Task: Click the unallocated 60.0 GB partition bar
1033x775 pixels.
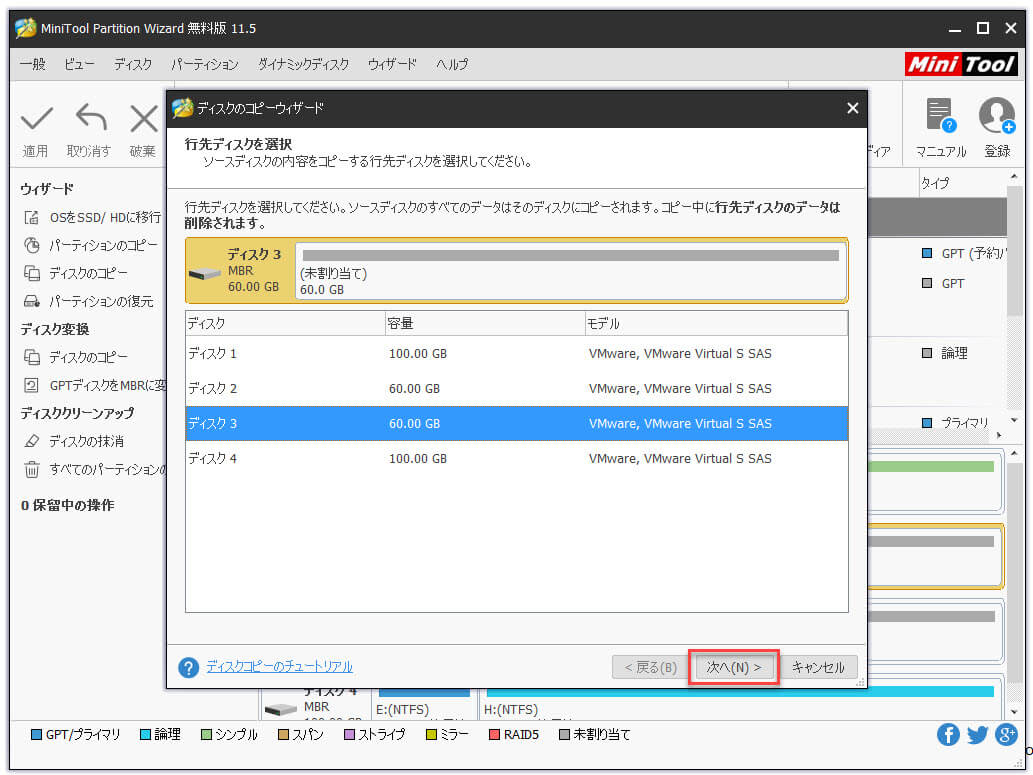Action: [x=571, y=271]
